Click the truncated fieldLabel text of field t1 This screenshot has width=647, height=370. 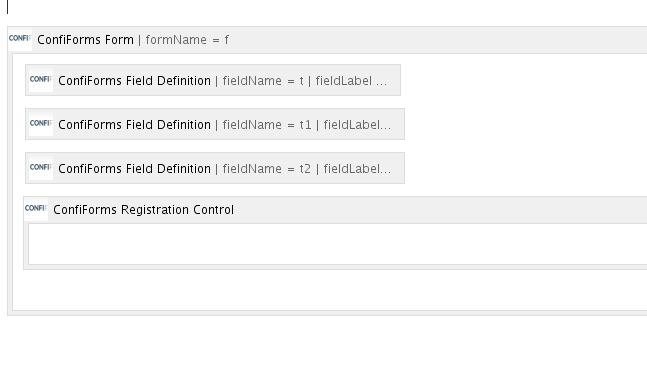click(357, 125)
